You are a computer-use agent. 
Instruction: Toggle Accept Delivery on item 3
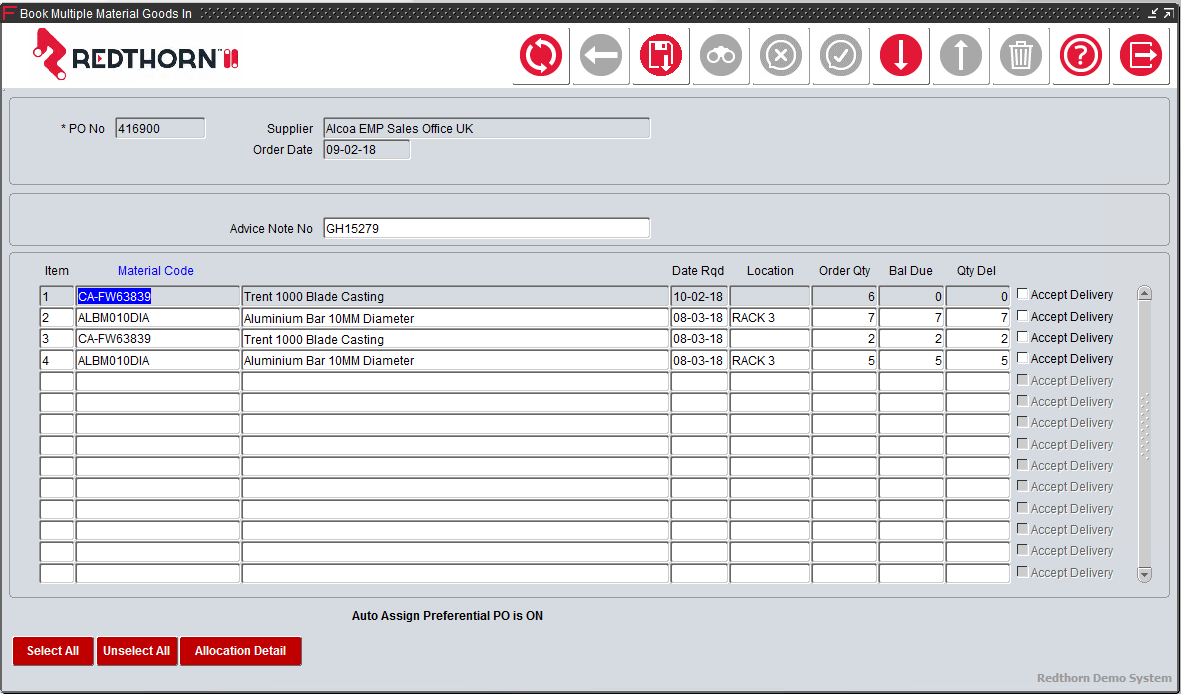1022,336
